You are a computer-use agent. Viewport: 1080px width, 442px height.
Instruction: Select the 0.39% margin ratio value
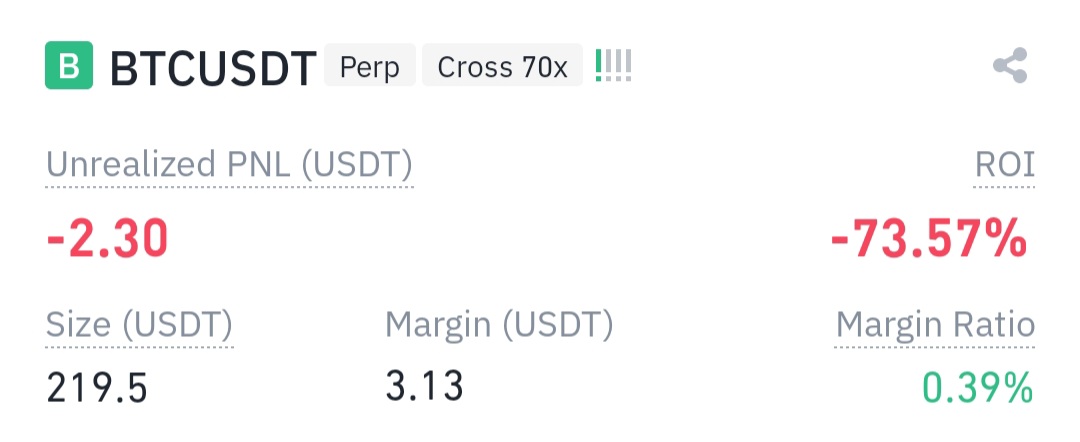[978, 388]
